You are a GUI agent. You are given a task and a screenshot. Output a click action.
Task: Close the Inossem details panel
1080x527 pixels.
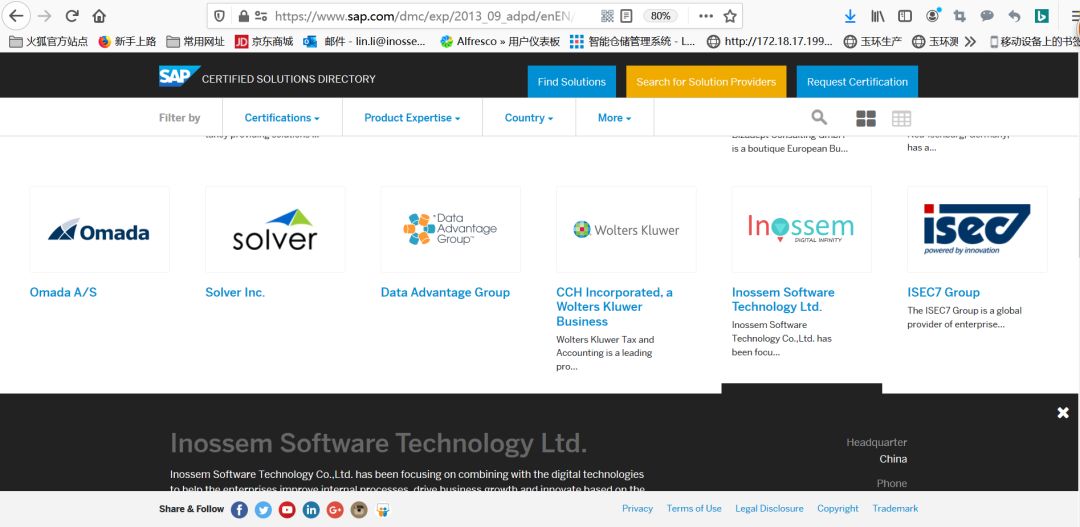pos(1063,412)
